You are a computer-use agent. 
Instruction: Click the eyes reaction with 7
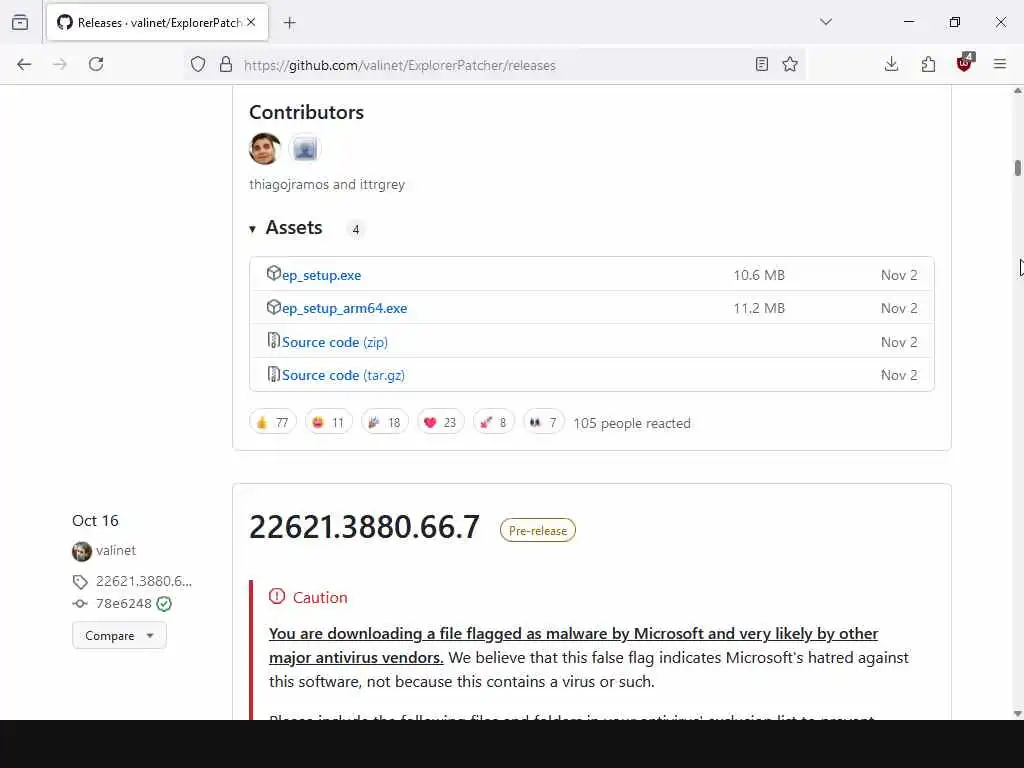coord(543,423)
